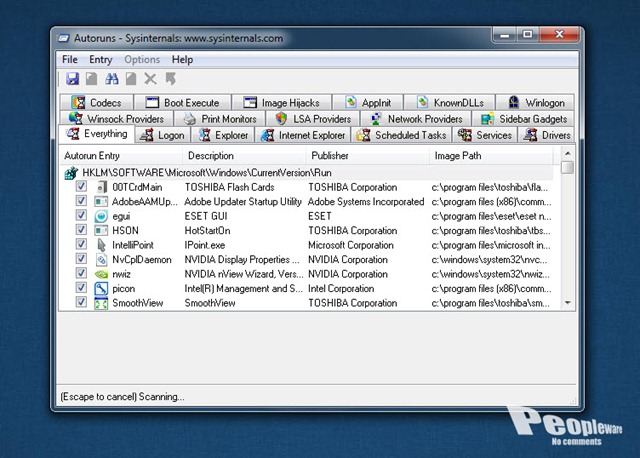Click the egui ESET icon
Viewport: 640px width, 458px height.
[x=101, y=216]
